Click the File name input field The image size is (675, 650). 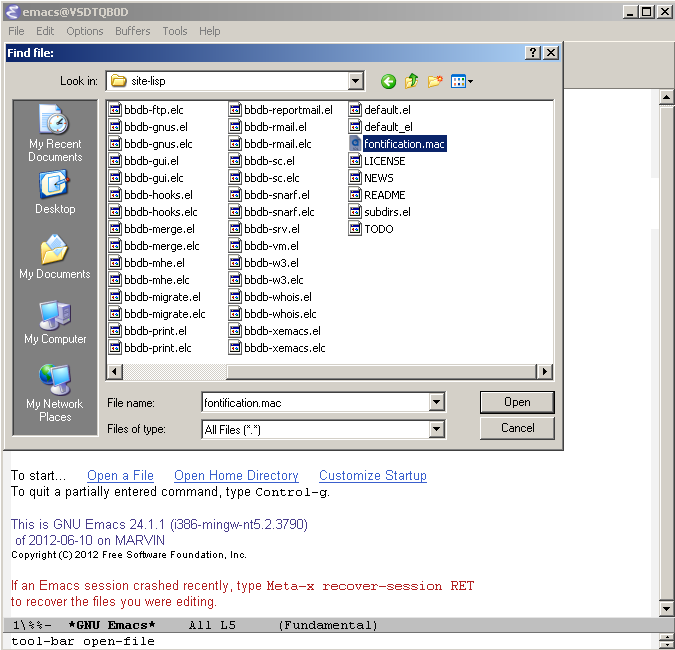(316, 402)
